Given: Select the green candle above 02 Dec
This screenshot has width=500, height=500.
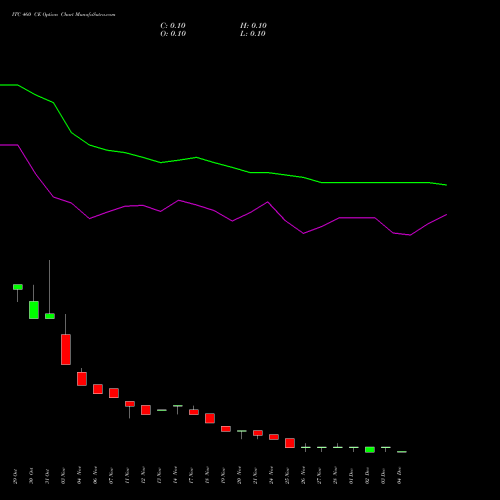Looking at the screenshot, I should 370,450.
